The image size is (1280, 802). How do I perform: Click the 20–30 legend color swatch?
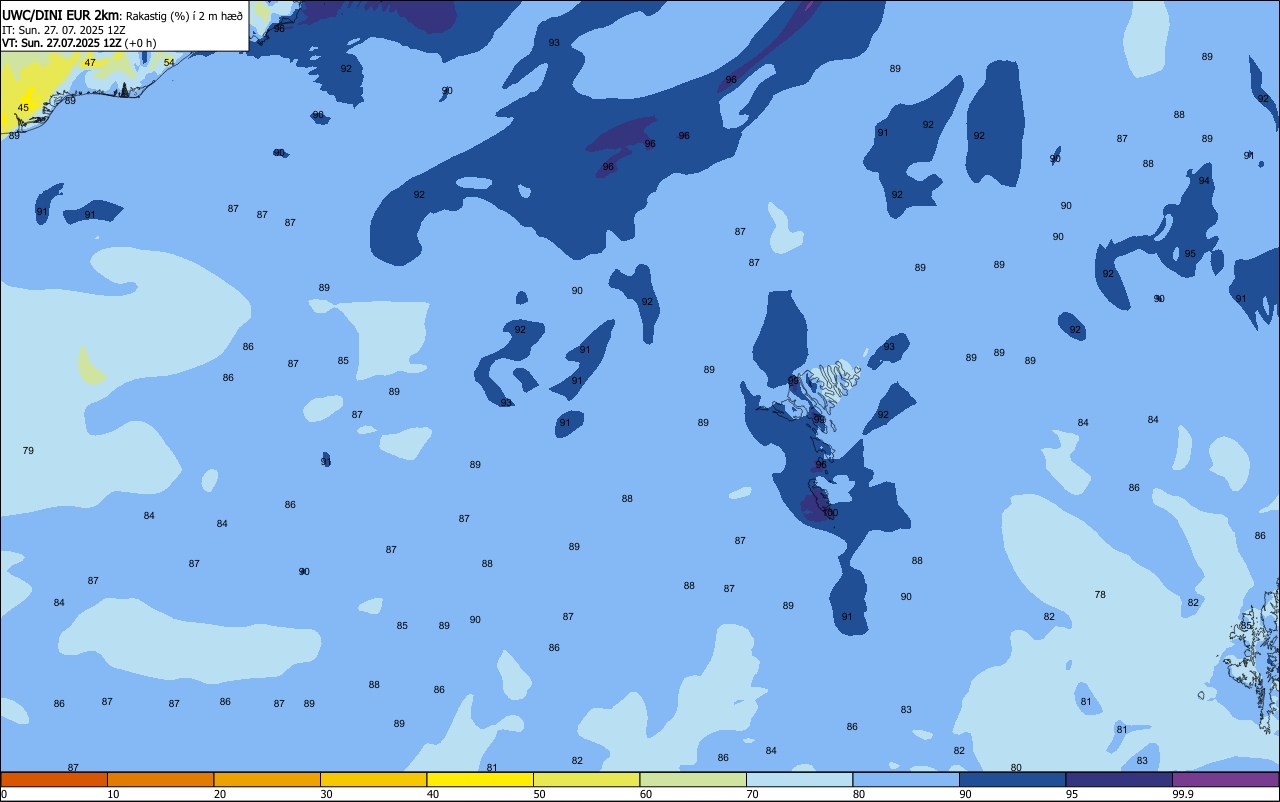[x=267, y=779]
